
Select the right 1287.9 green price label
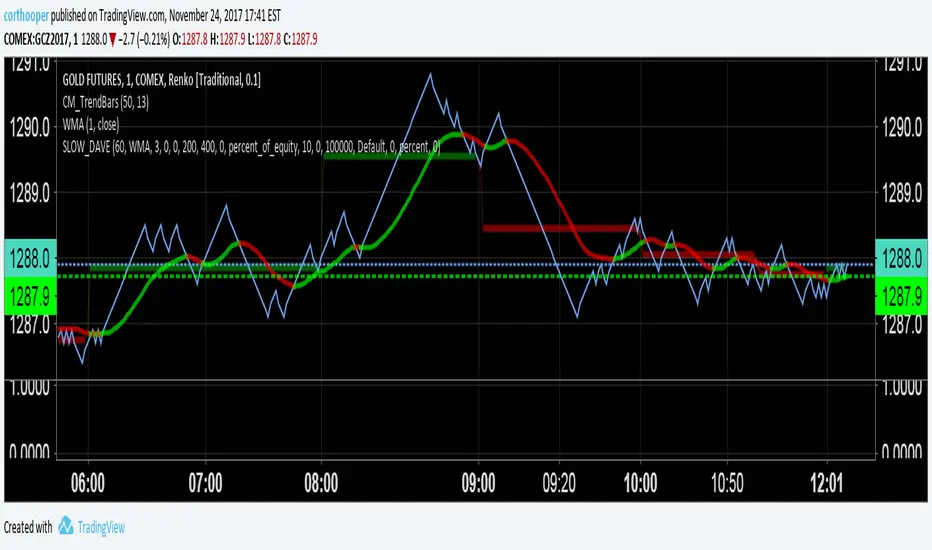point(901,296)
